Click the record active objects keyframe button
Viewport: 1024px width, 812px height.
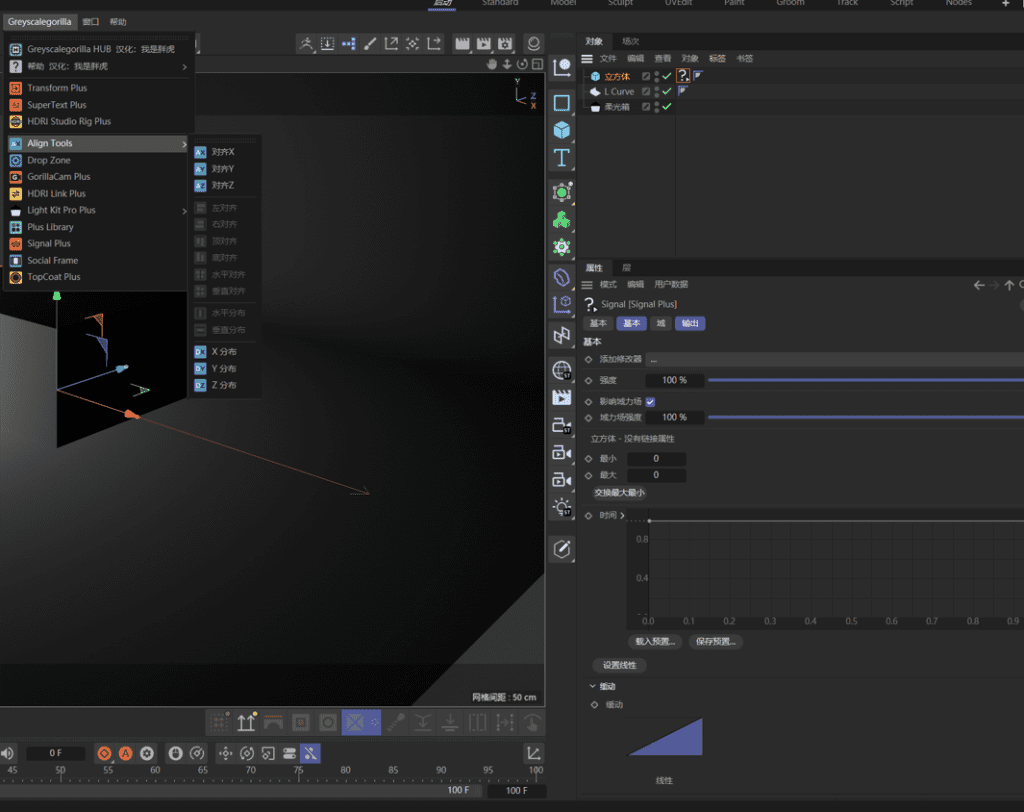(104, 753)
